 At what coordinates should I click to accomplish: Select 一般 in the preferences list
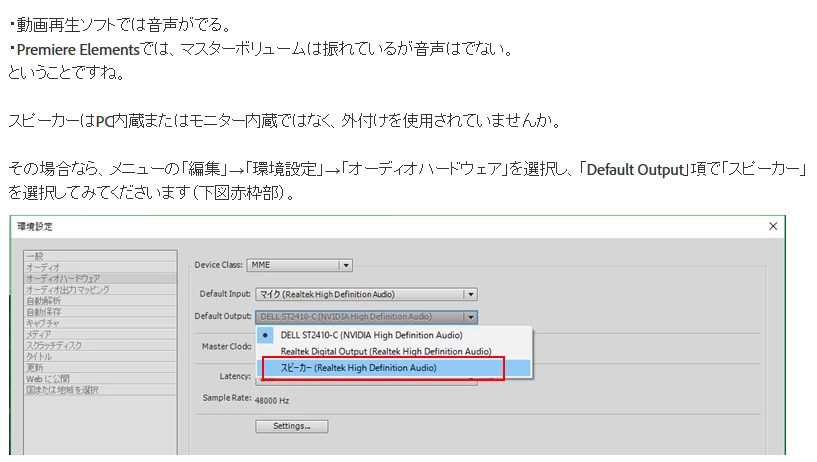pyautogui.click(x=100, y=256)
